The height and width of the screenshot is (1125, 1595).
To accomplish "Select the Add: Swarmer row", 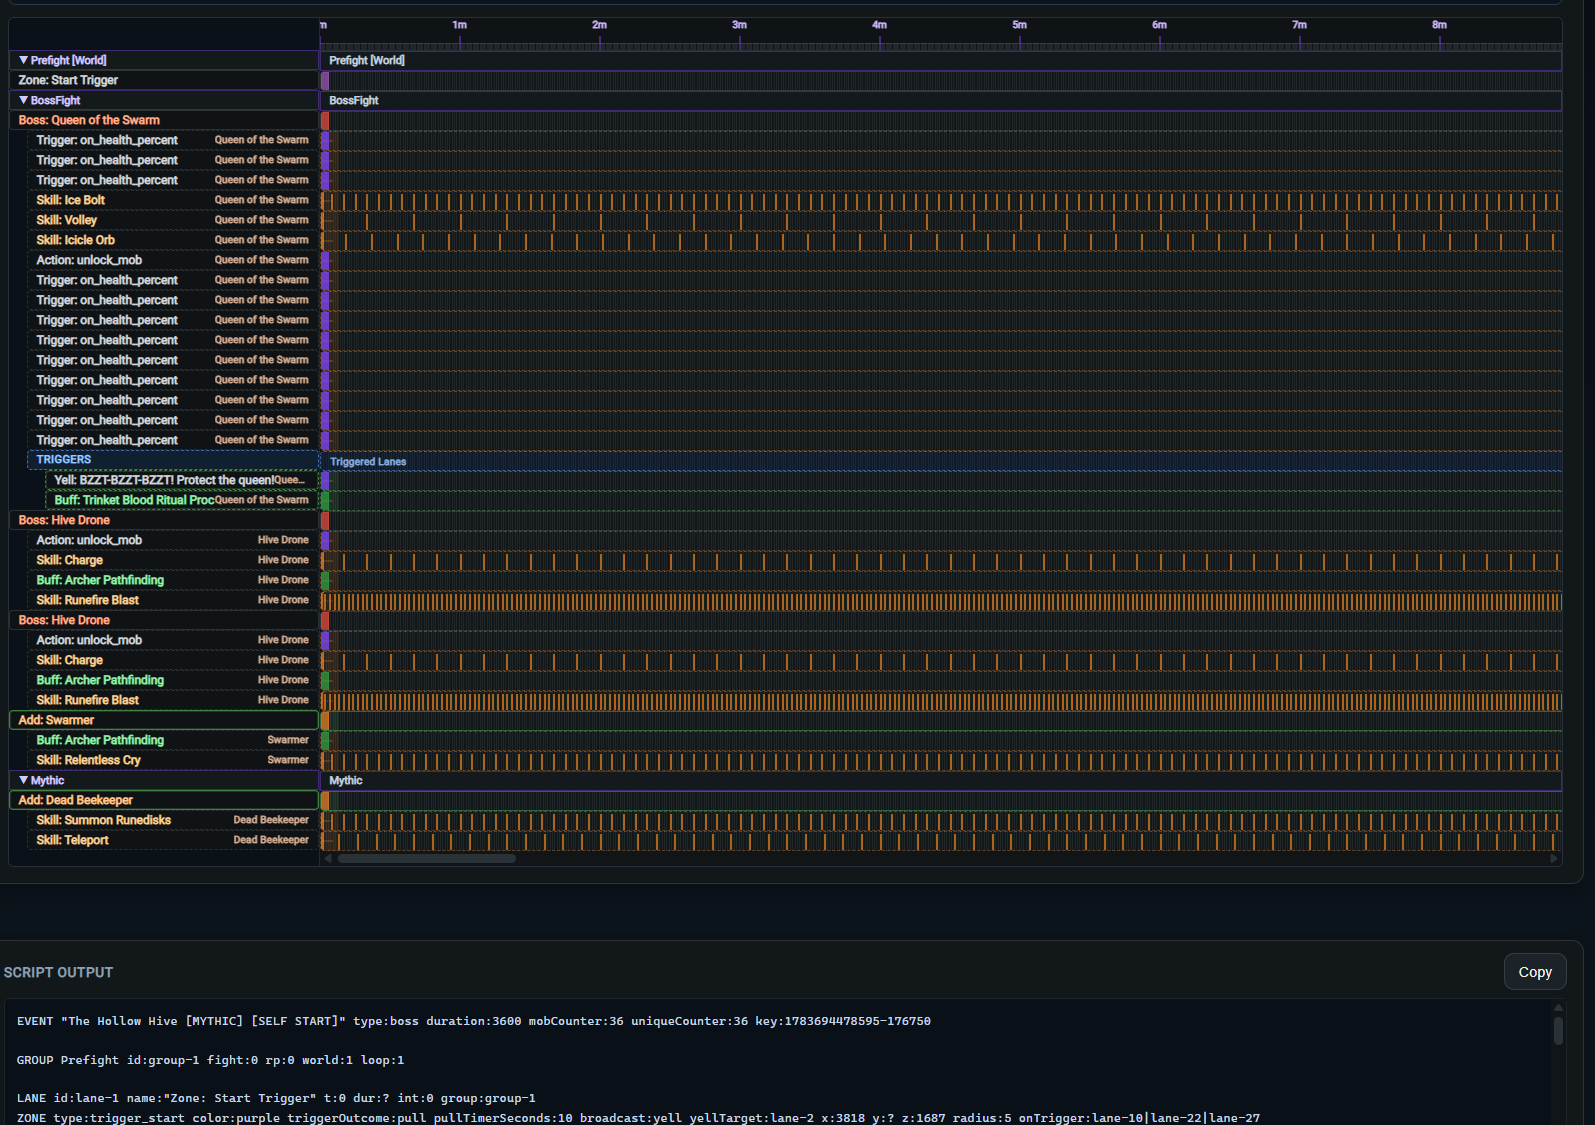I will point(164,720).
